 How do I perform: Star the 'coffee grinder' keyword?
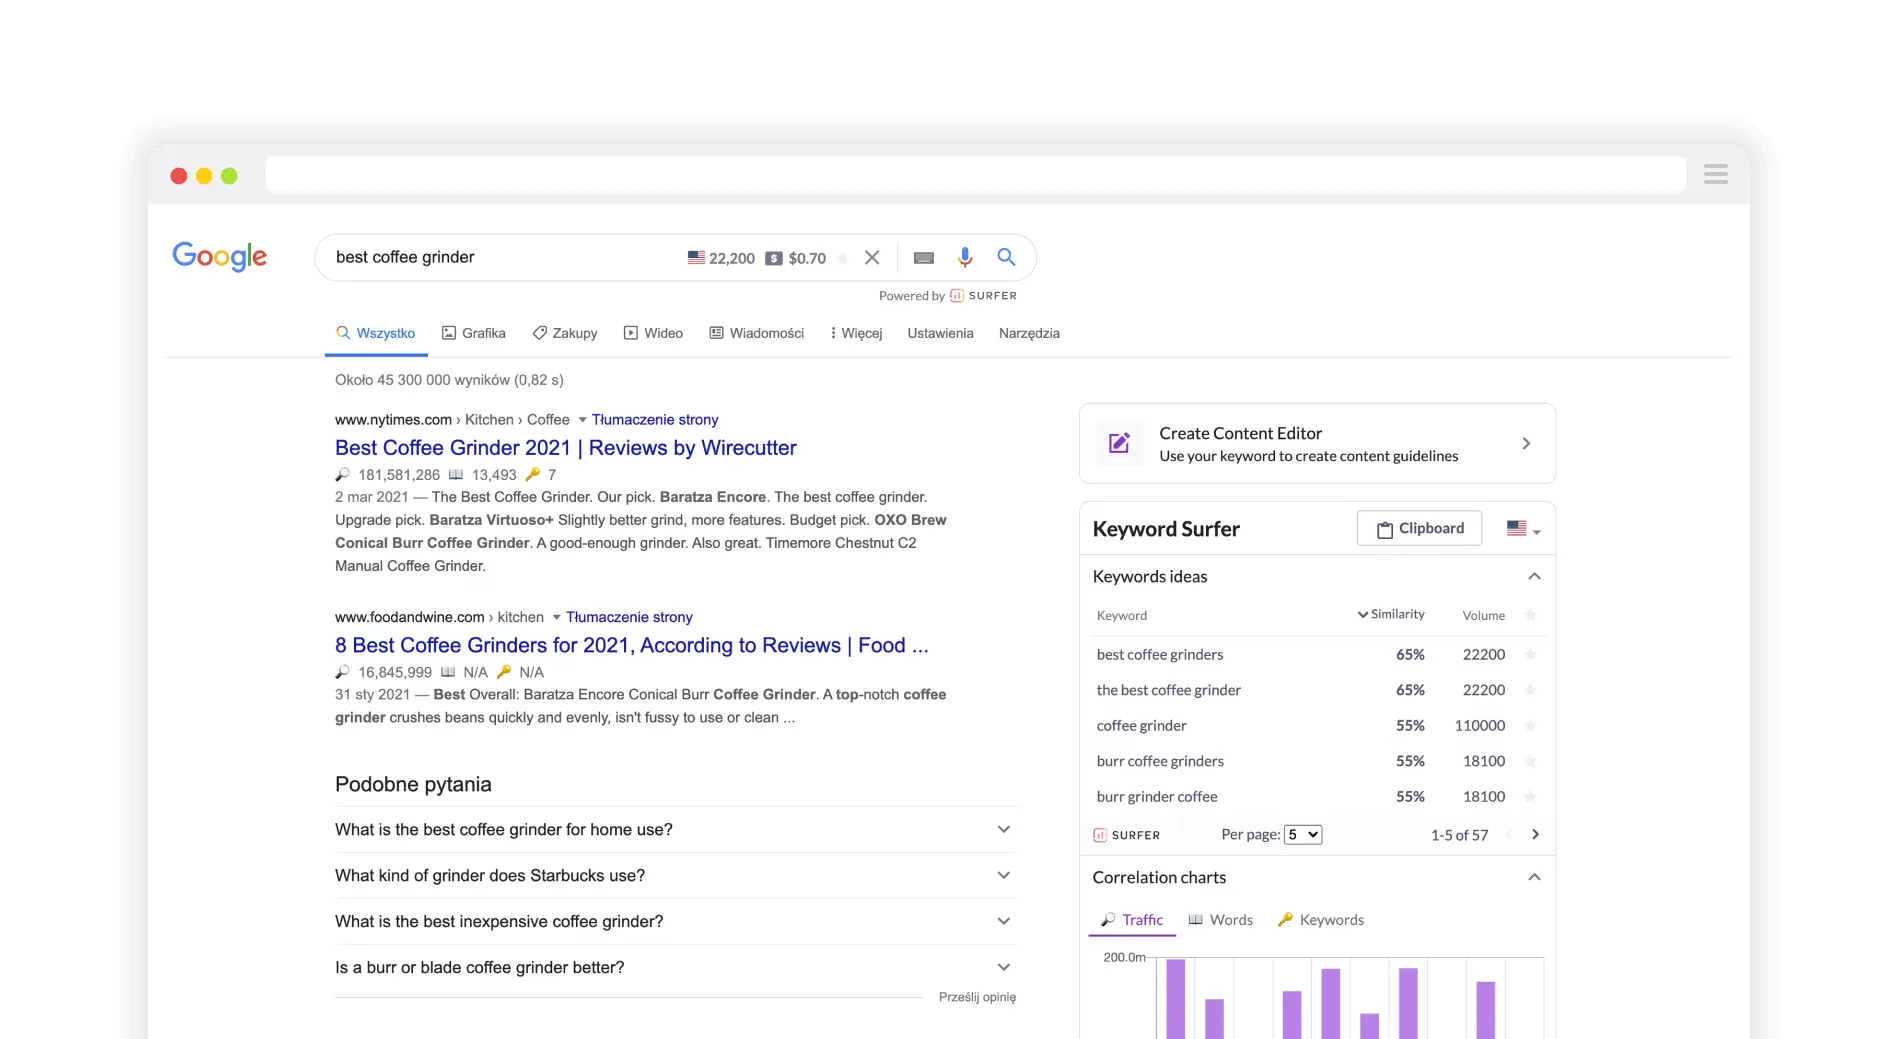tap(1530, 725)
